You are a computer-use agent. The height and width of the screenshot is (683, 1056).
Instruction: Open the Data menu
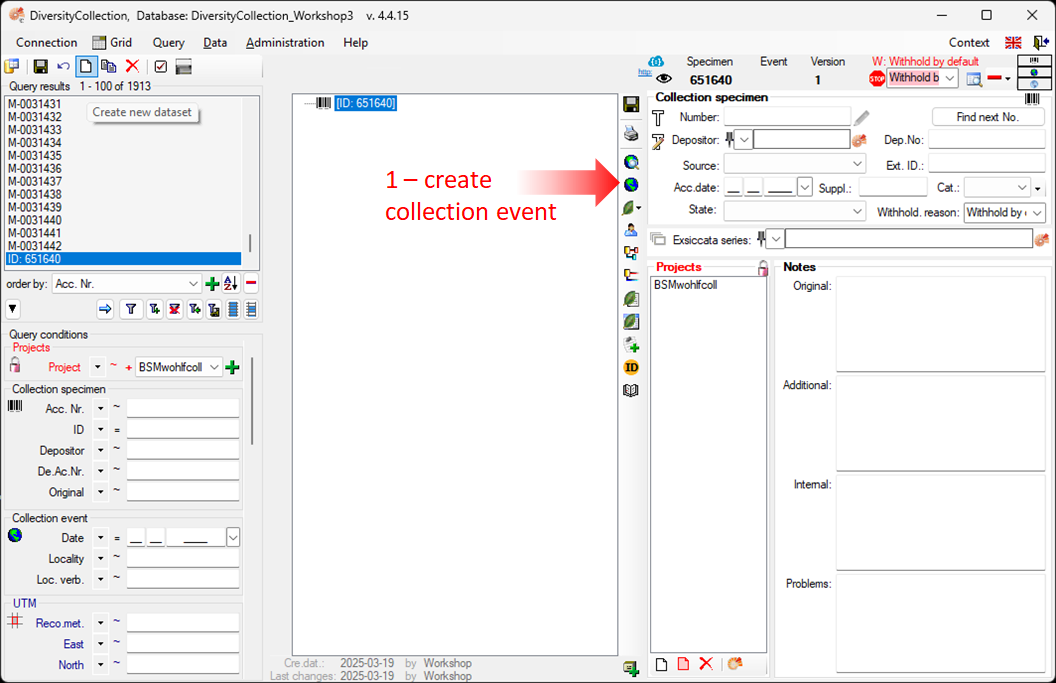215,42
